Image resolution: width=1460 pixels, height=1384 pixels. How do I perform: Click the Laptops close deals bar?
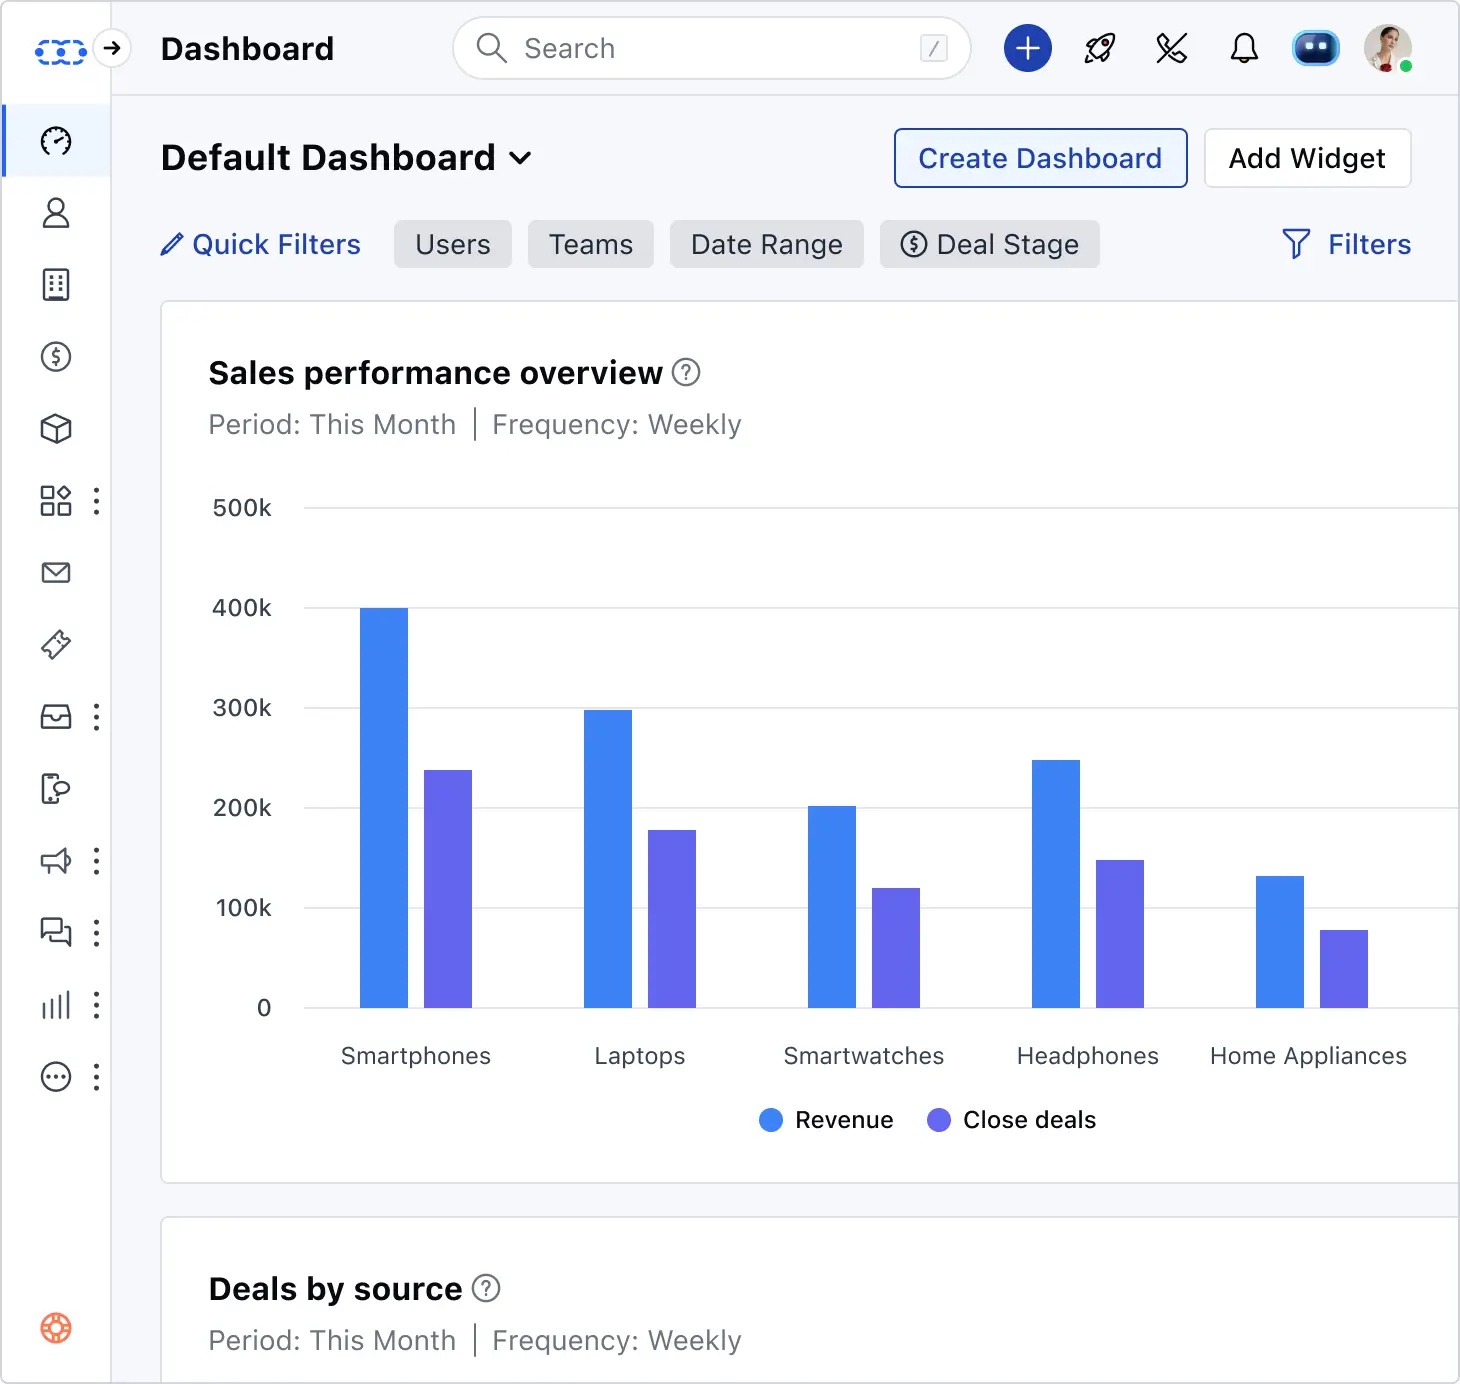[672, 919]
